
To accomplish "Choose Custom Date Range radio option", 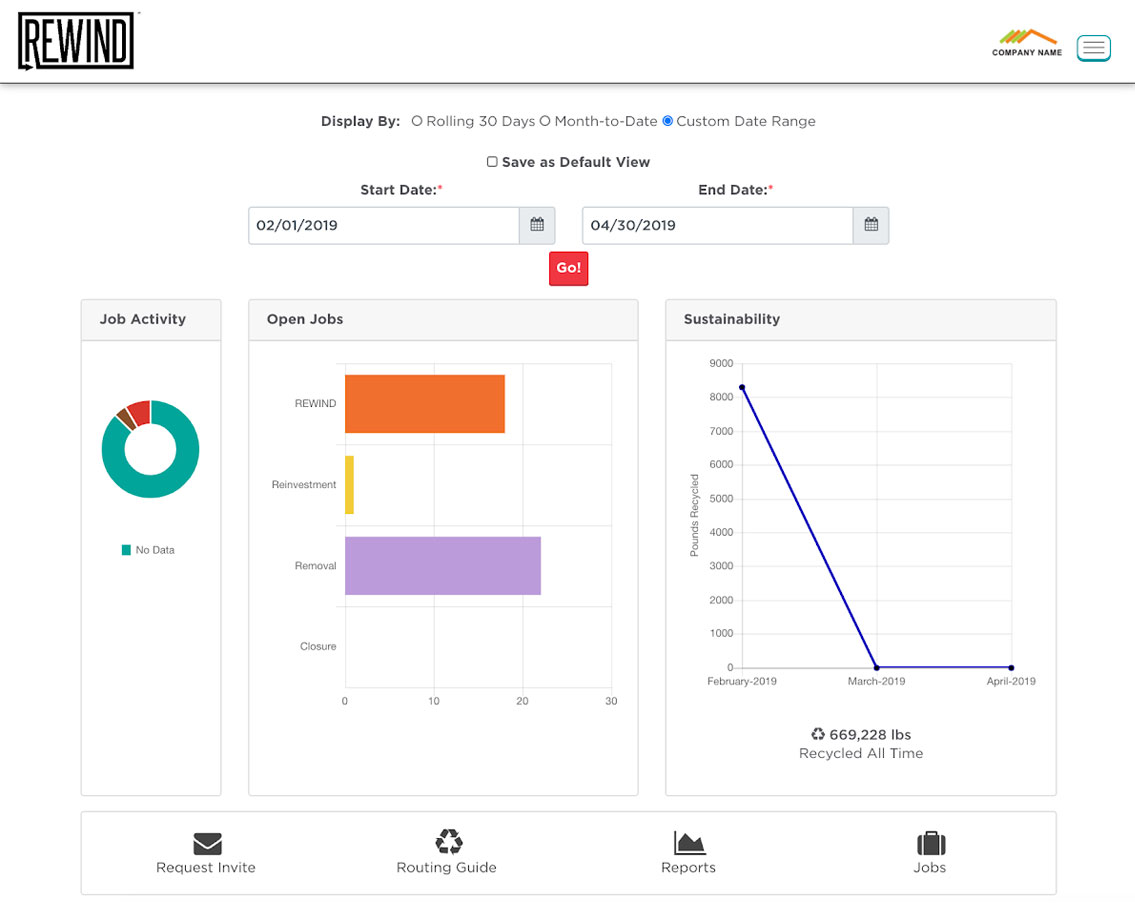I will (668, 121).
